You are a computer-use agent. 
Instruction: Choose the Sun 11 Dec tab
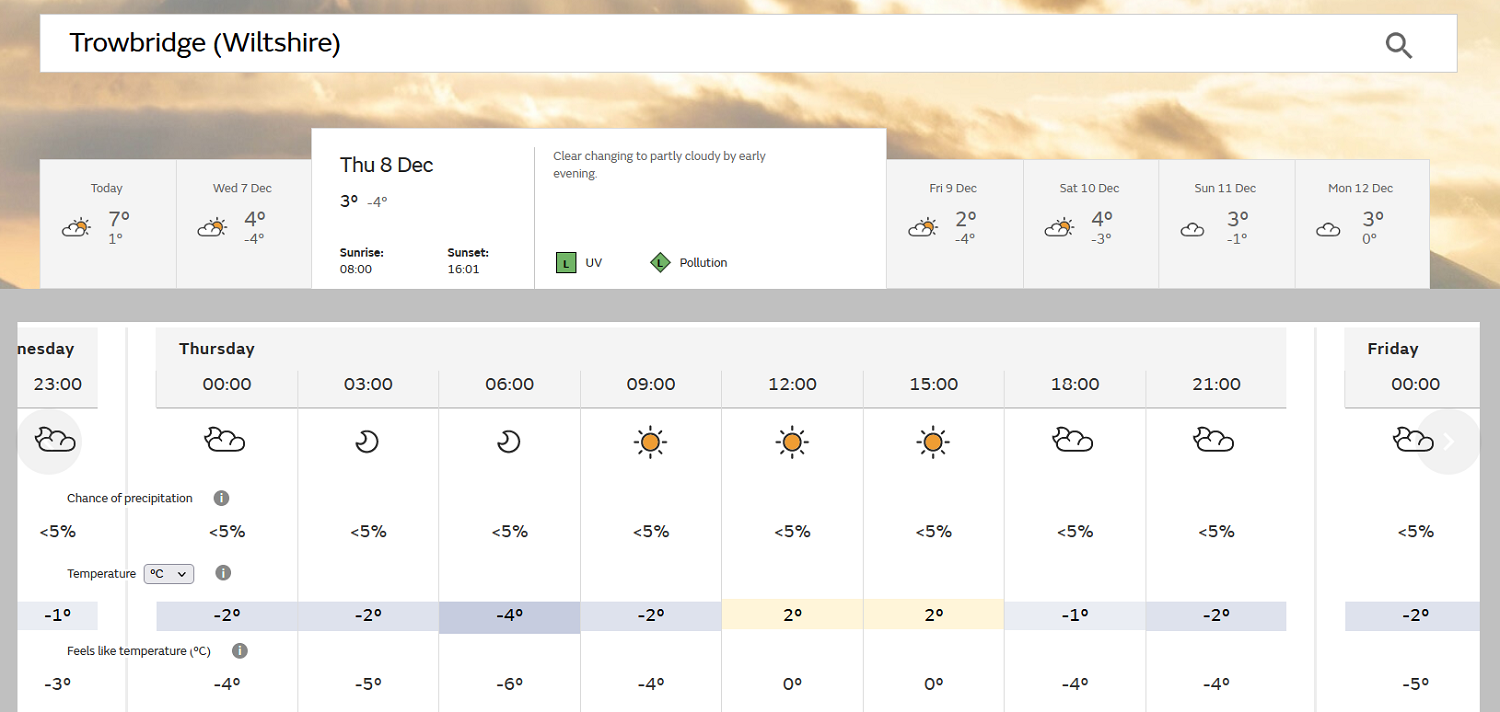point(1225,223)
